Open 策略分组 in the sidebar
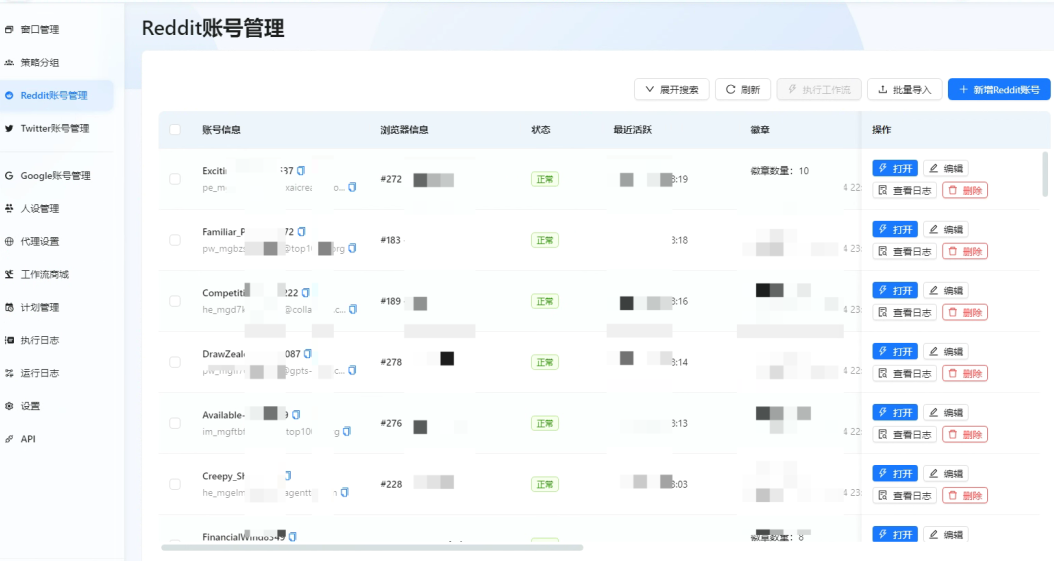The width and height of the screenshot is (1054, 561). (x=40, y=62)
